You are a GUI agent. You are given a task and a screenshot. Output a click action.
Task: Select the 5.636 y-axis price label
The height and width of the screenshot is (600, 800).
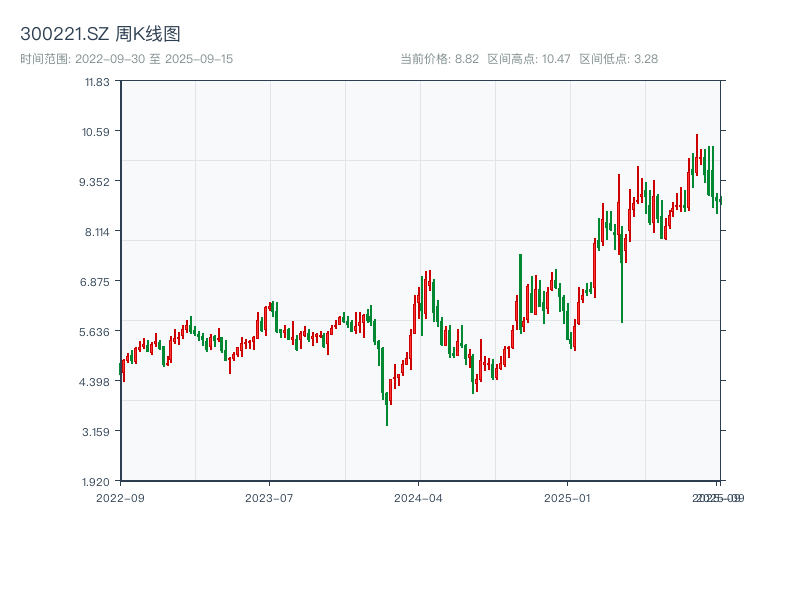click(97, 331)
